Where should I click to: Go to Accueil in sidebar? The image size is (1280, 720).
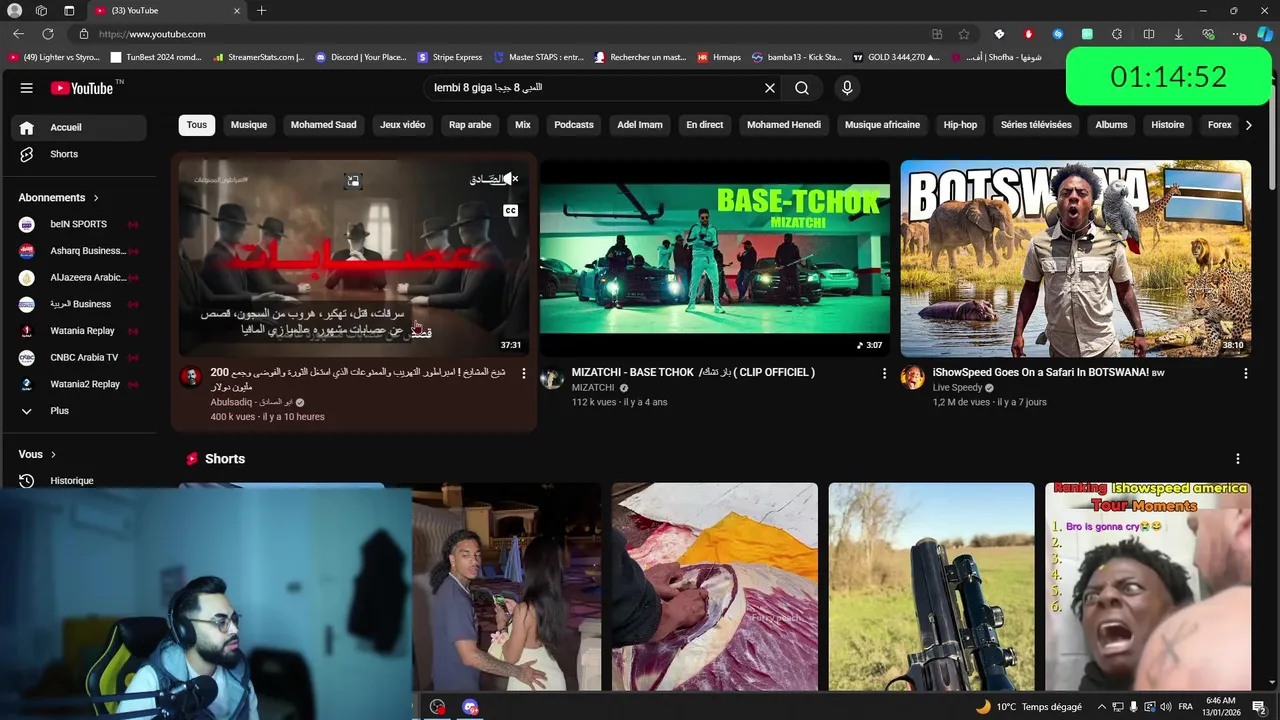click(x=79, y=127)
